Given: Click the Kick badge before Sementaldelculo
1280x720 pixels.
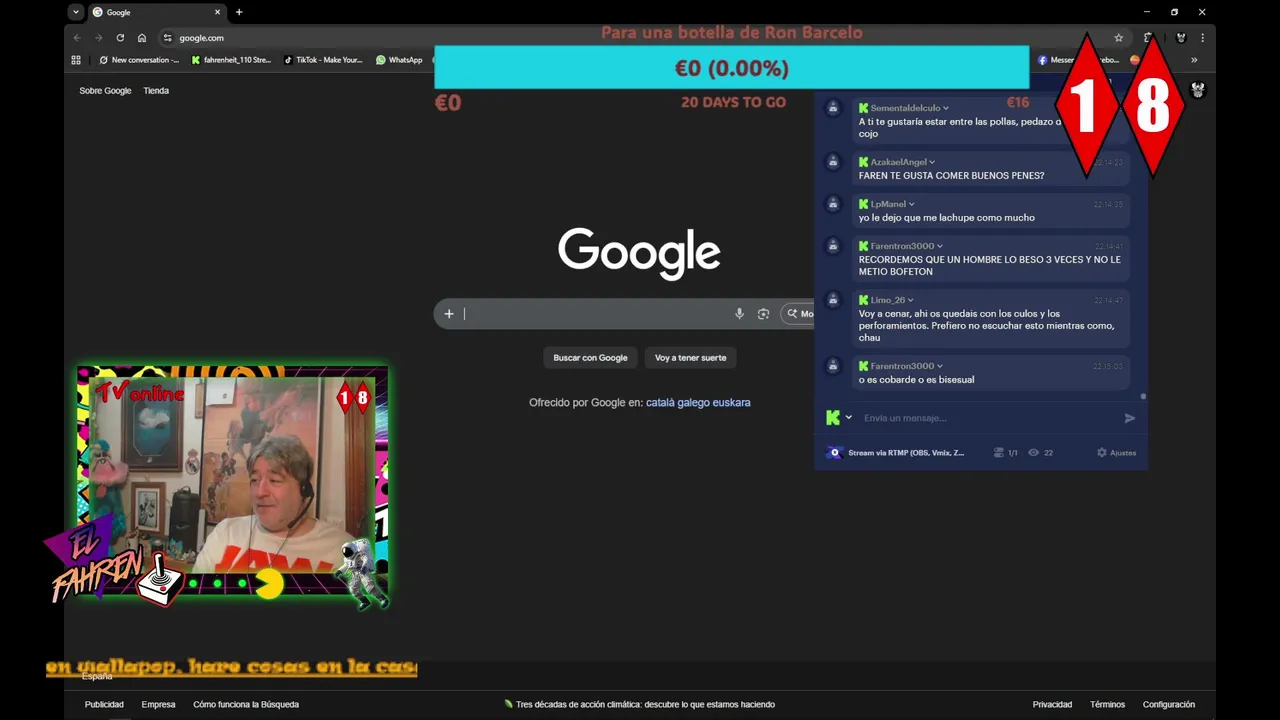Looking at the screenshot, I should [863, 108].
